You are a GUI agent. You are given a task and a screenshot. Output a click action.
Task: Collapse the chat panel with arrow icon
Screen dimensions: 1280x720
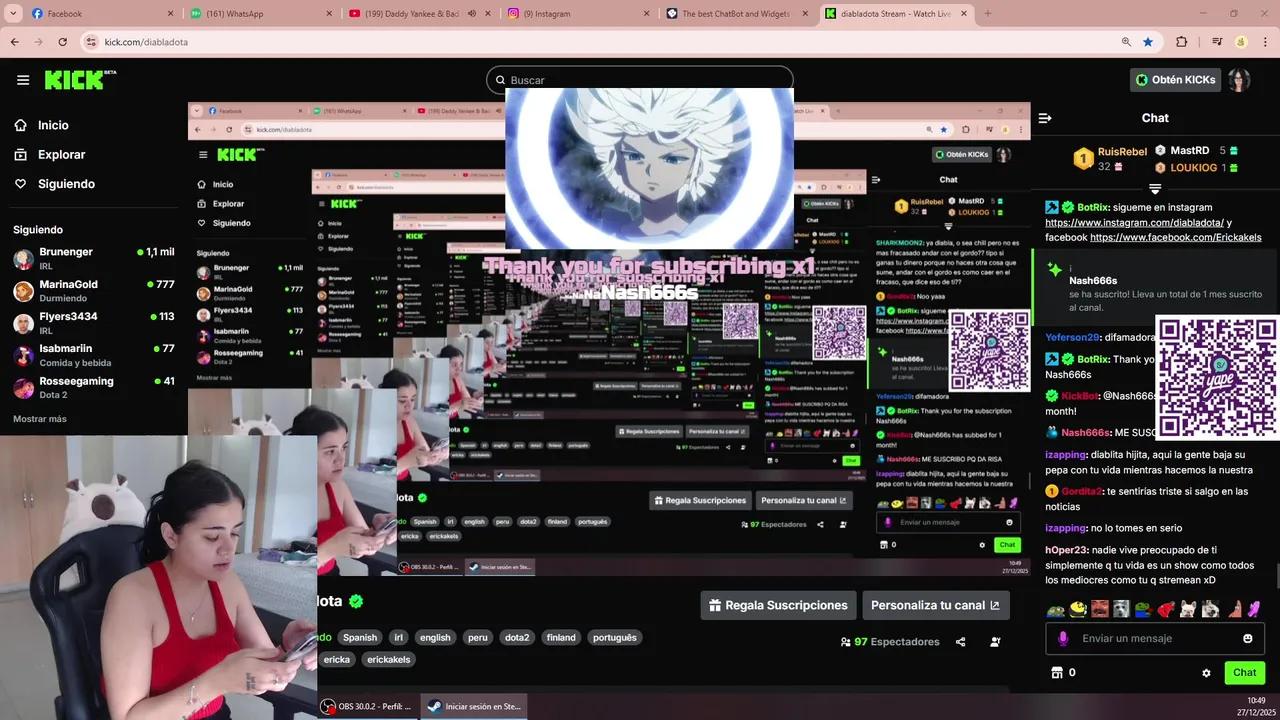[x=1045, y=118]
